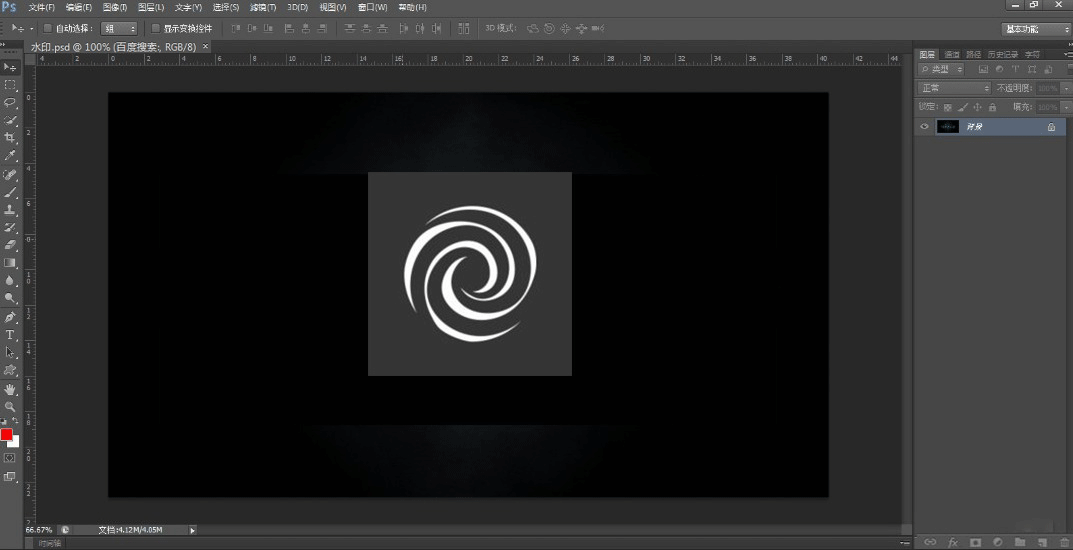
Task: Click the 3D rotate mode icon
Action: (532, 29)
